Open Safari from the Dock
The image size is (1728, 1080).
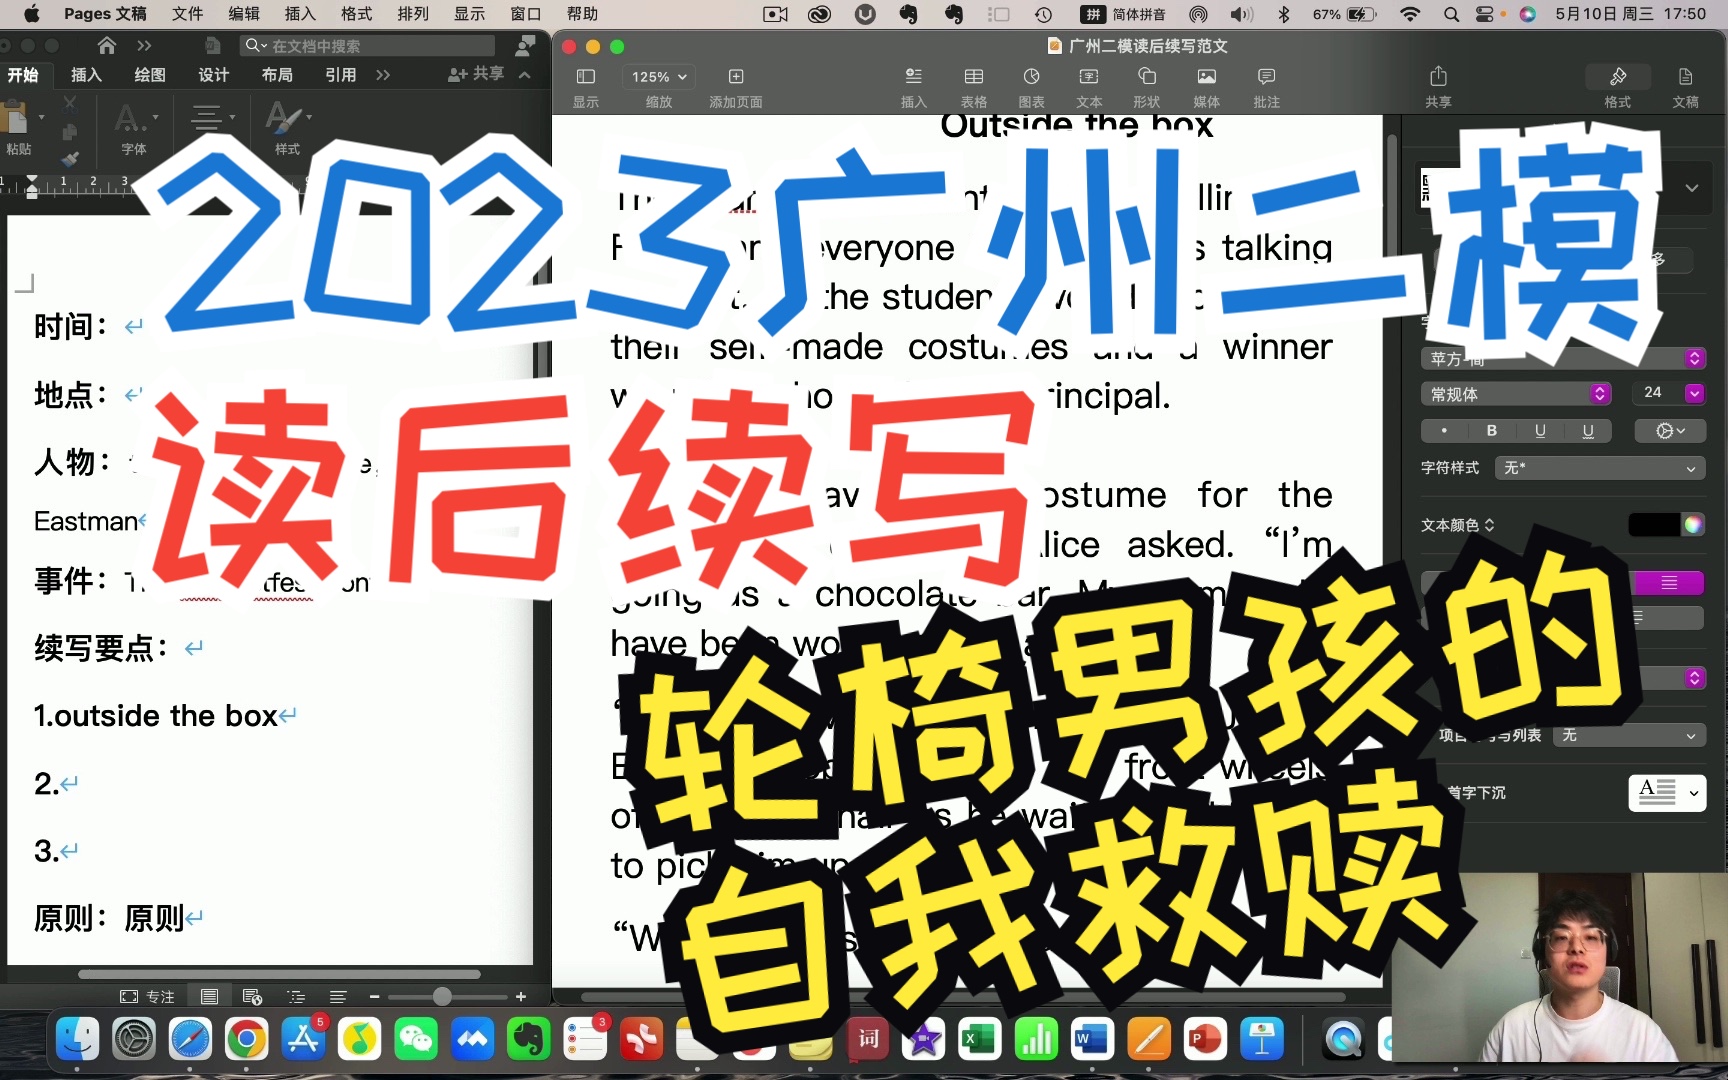pos(190,1040)
